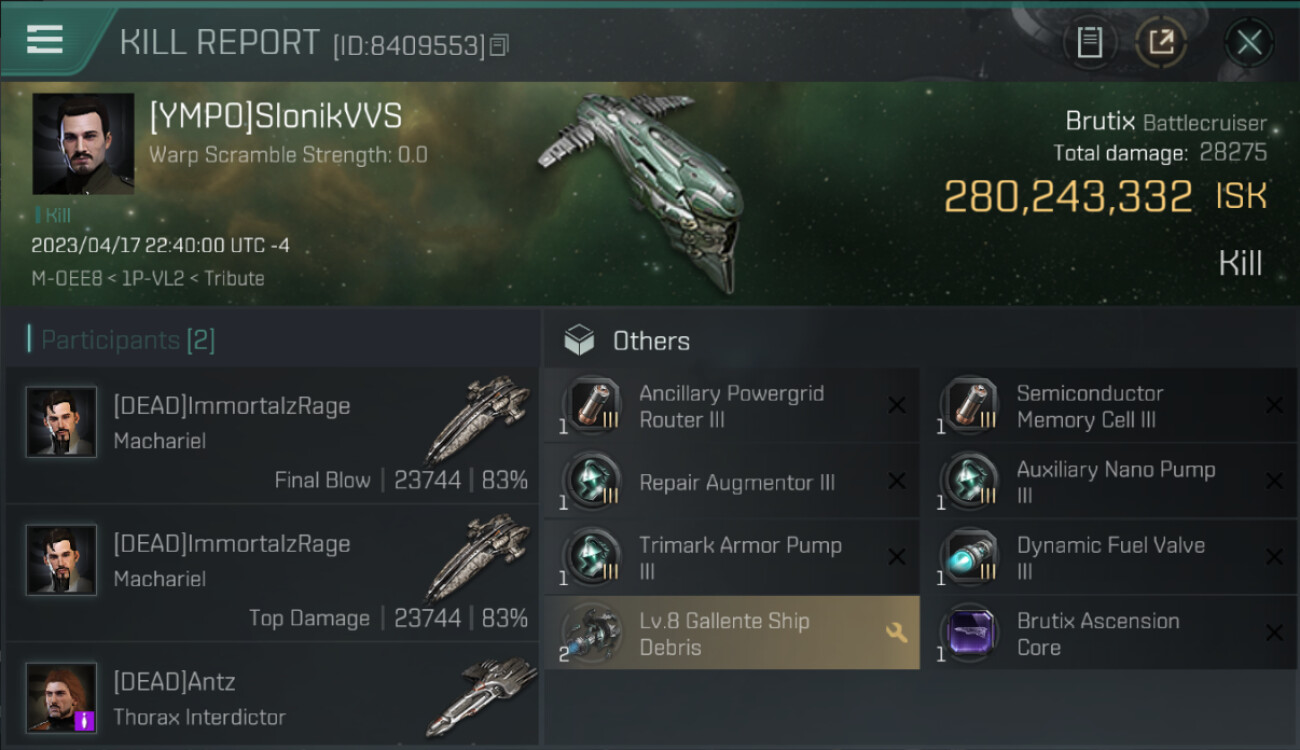
Task: Close the kill report window
Action: coord(1249,43)
